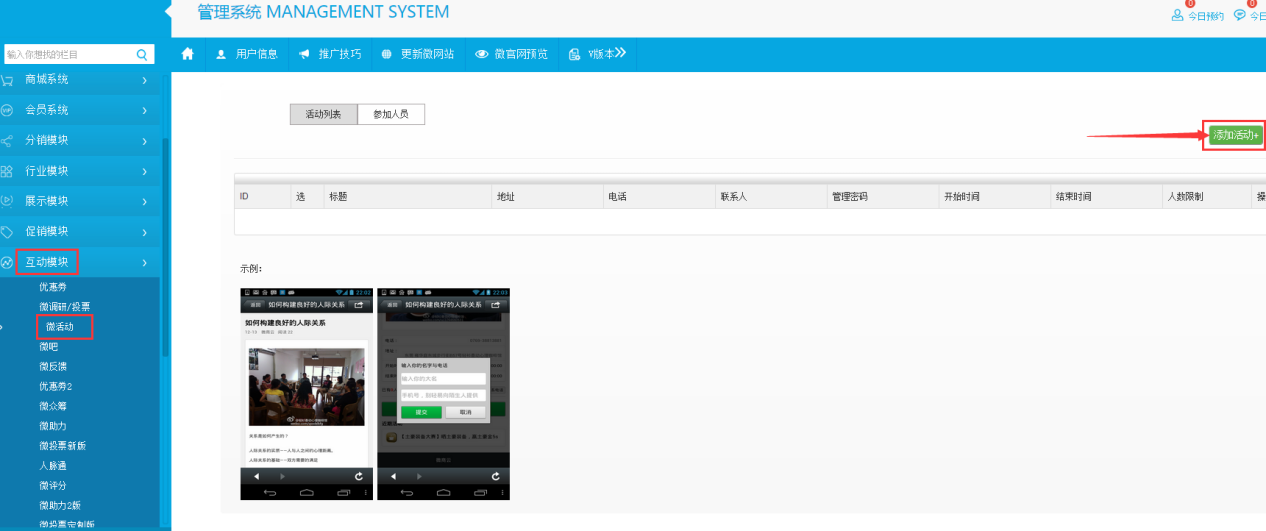
Task: Click the sidebar search input field
Action: pyautogui.click(x=68, y=54)
